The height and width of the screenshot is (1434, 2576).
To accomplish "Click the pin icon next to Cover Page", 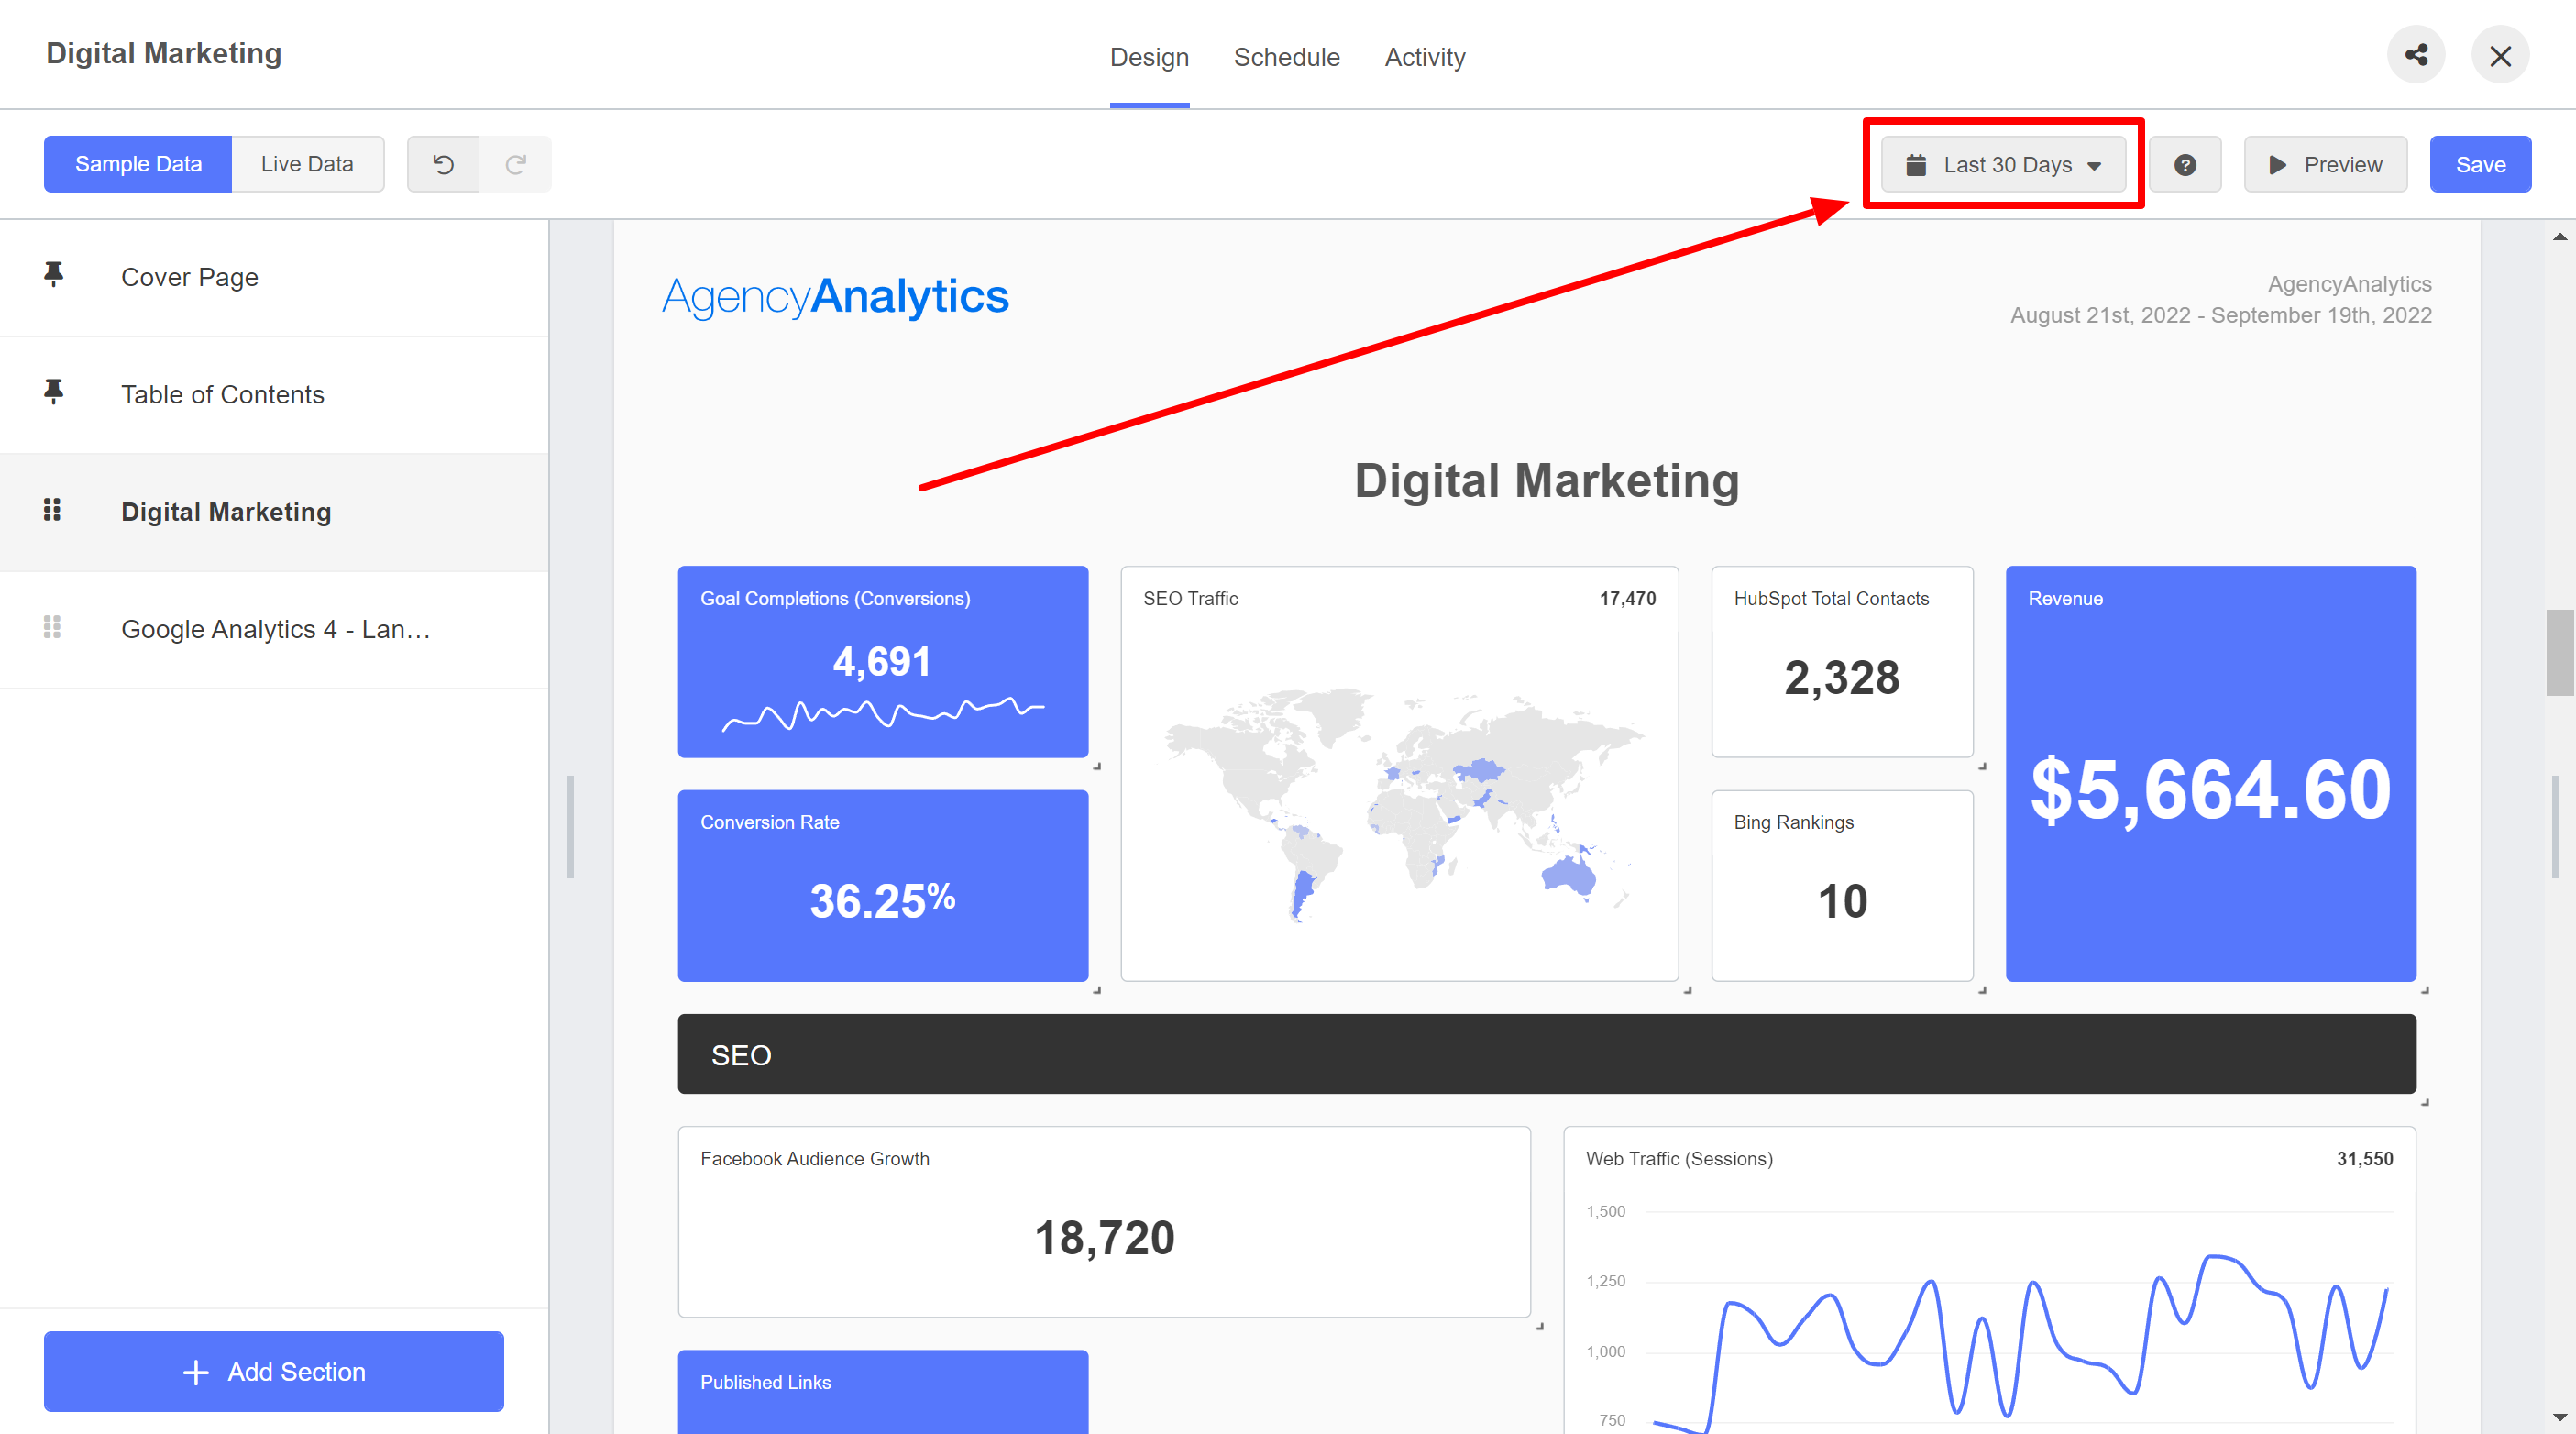I will point(55,275).
